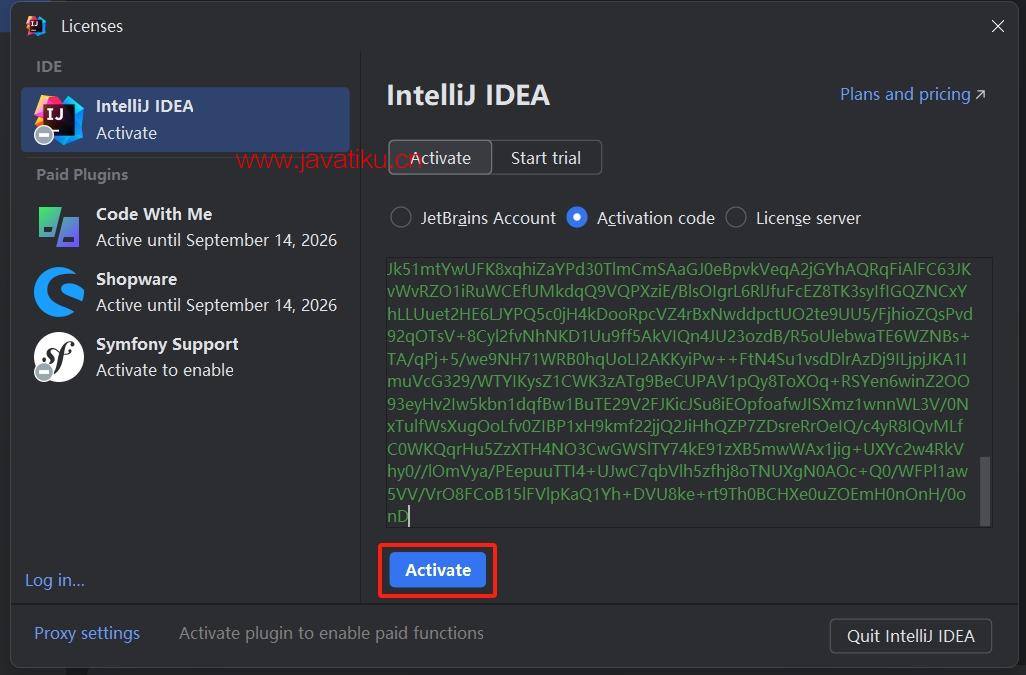Select the Symfony Support plugin row
This screenshot has width=1026, height=675.
185,357
